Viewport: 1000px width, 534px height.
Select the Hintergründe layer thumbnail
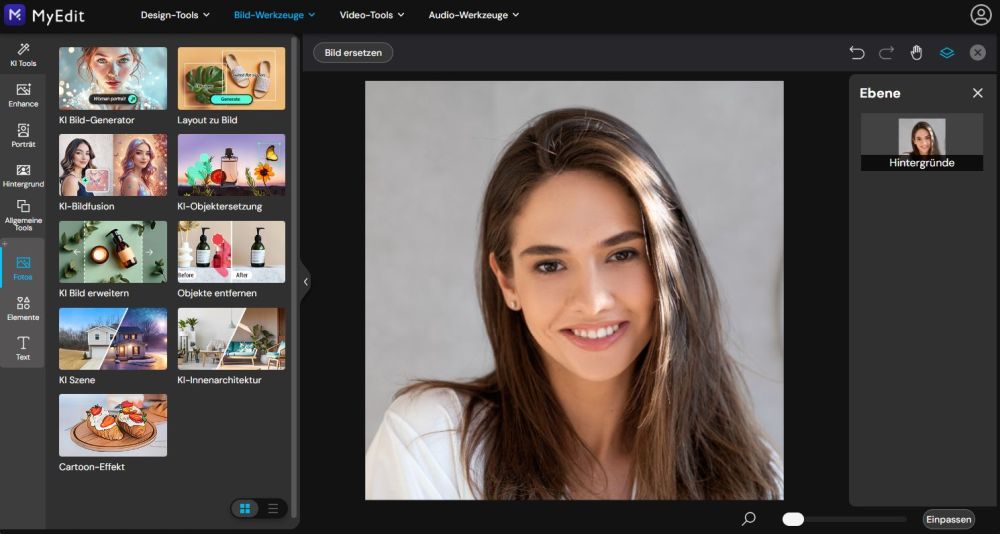click(921, 141)
